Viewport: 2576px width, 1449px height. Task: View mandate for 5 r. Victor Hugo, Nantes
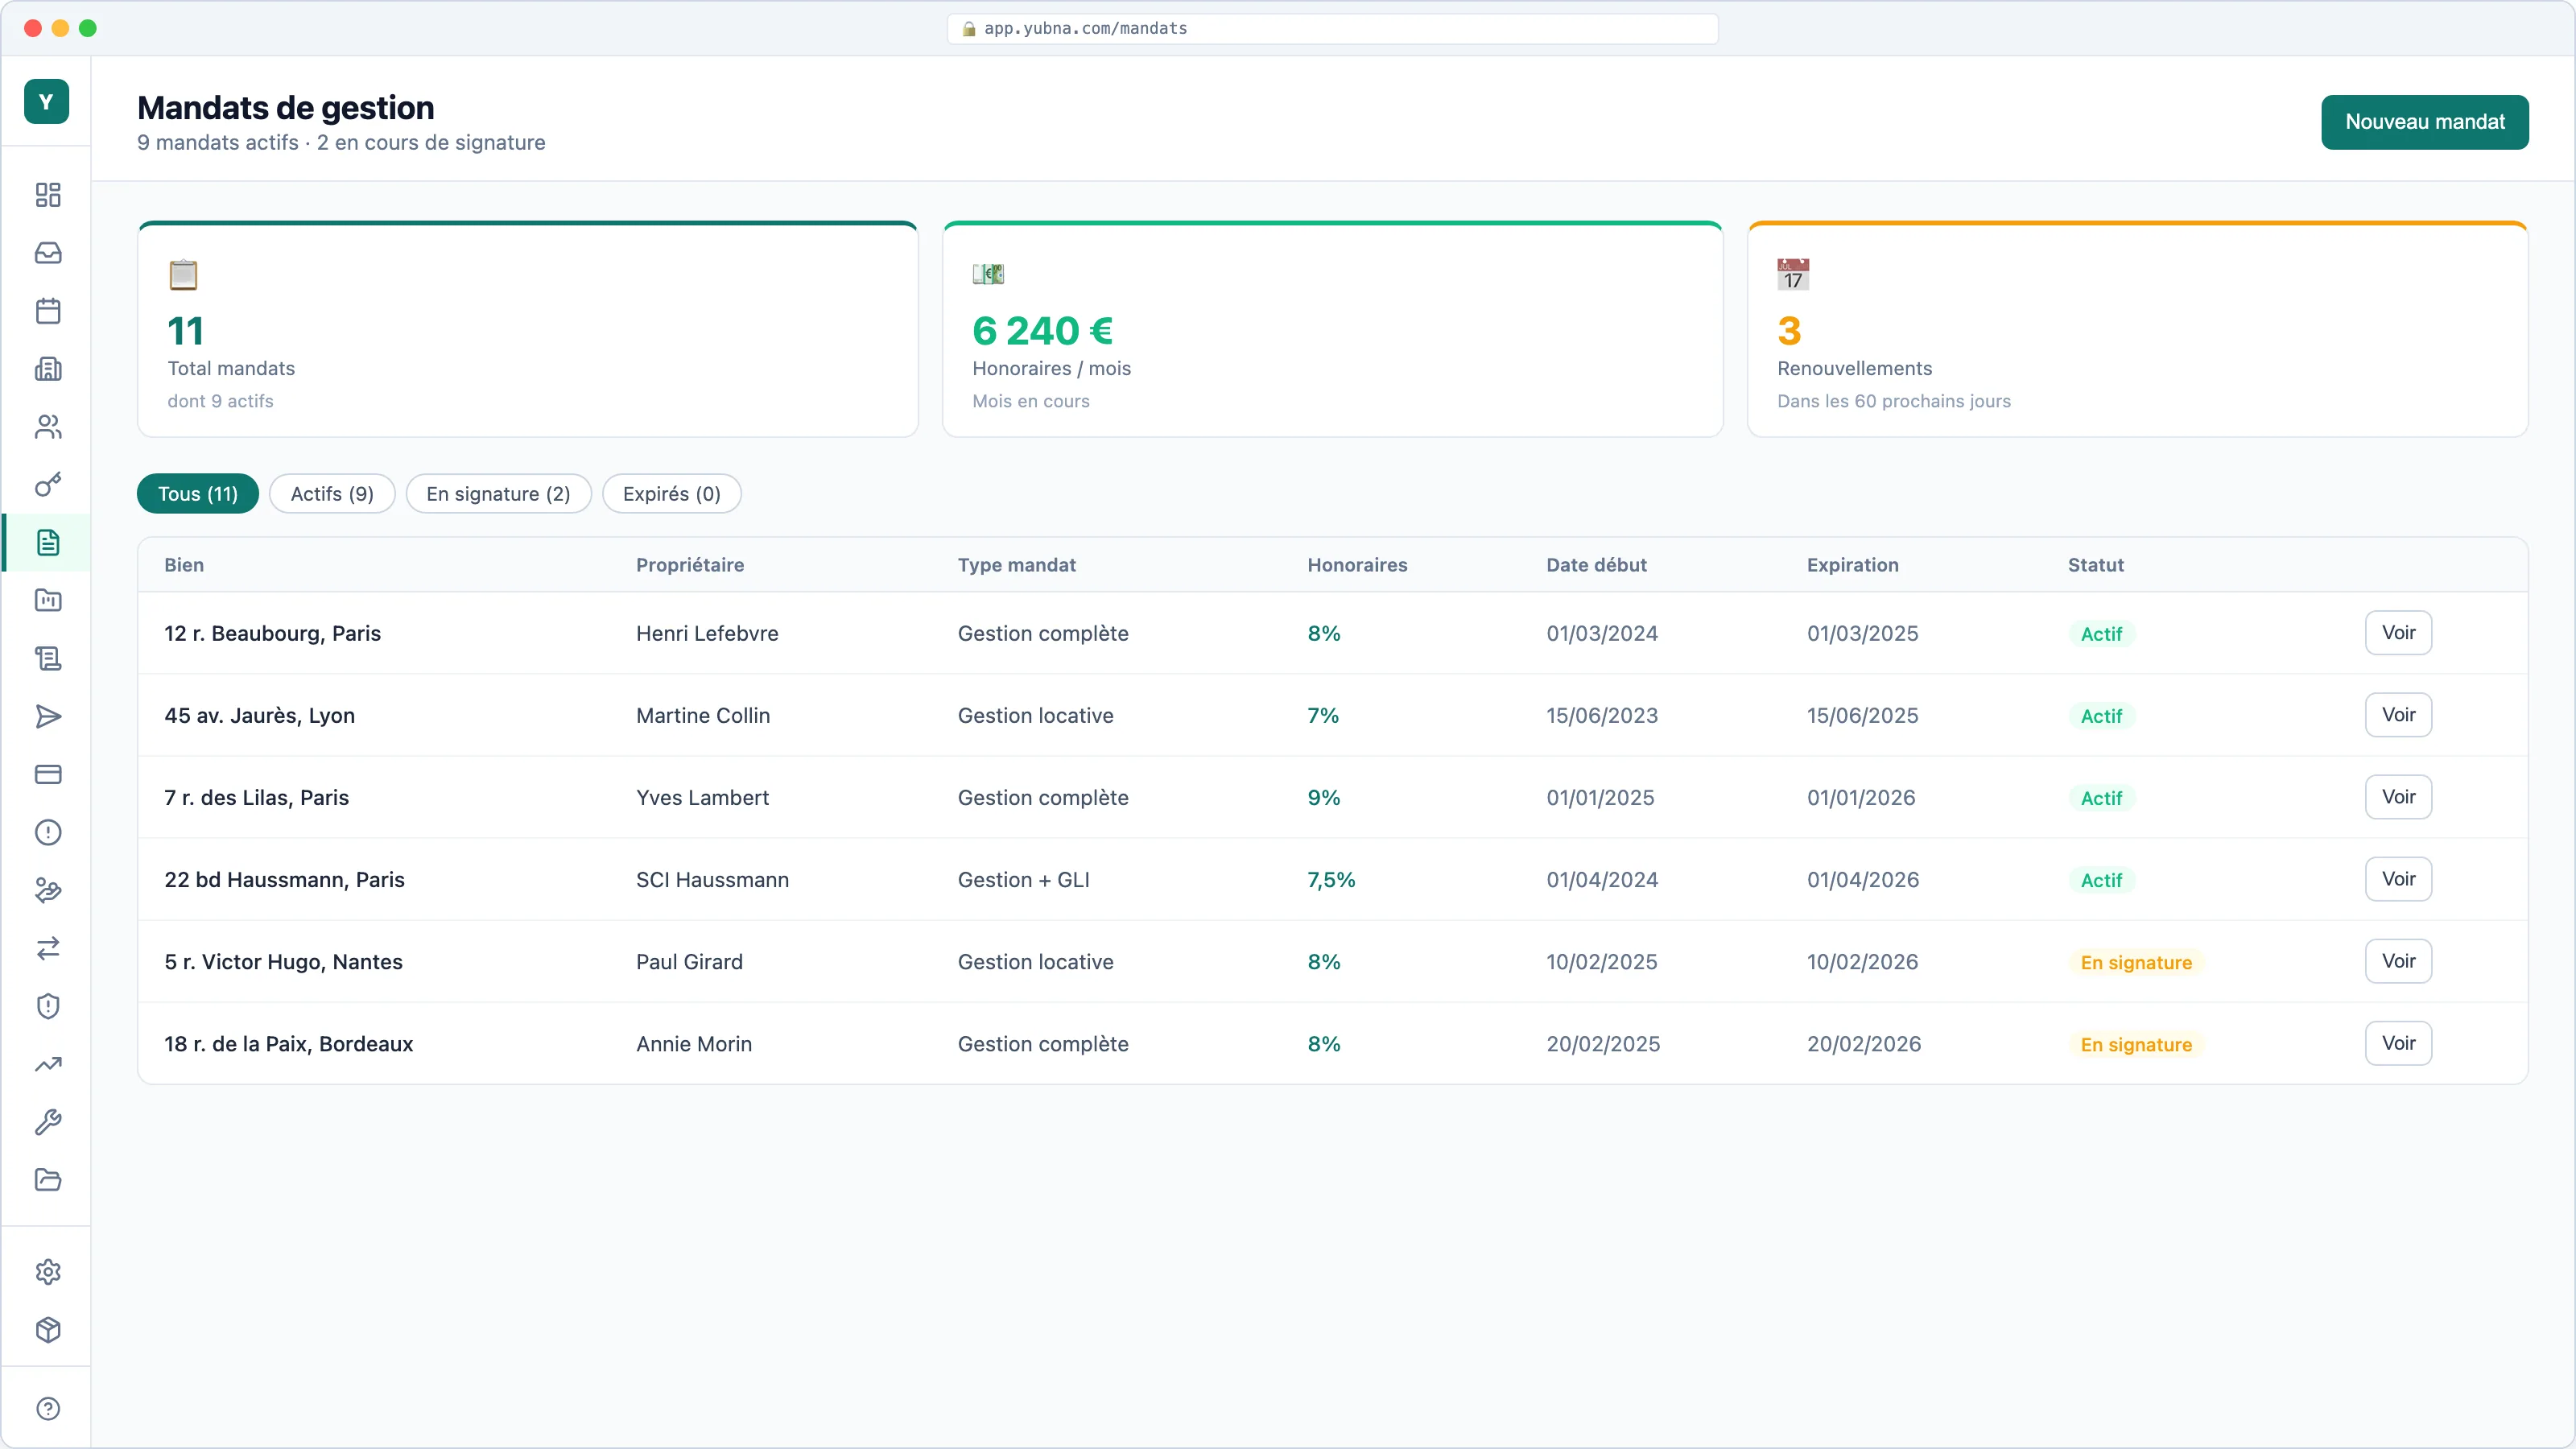[x=2398, y=961]
